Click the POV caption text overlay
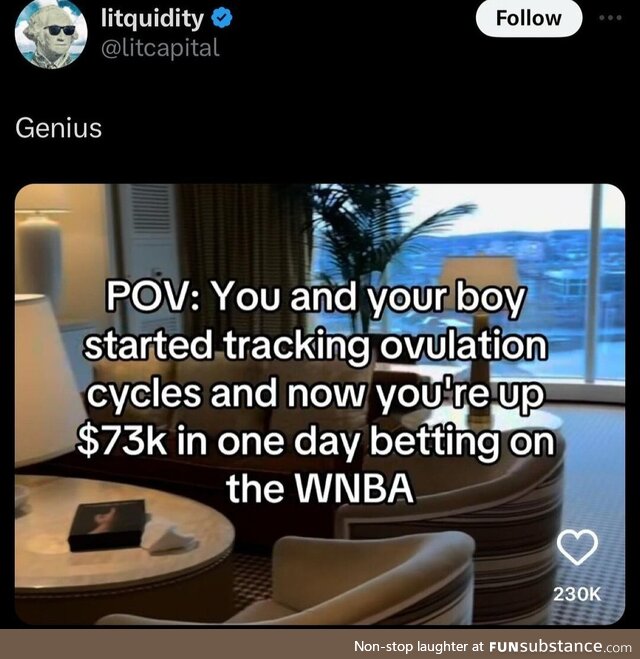The height and width of the screenshot is (659, 640). (x=318, y=393)
